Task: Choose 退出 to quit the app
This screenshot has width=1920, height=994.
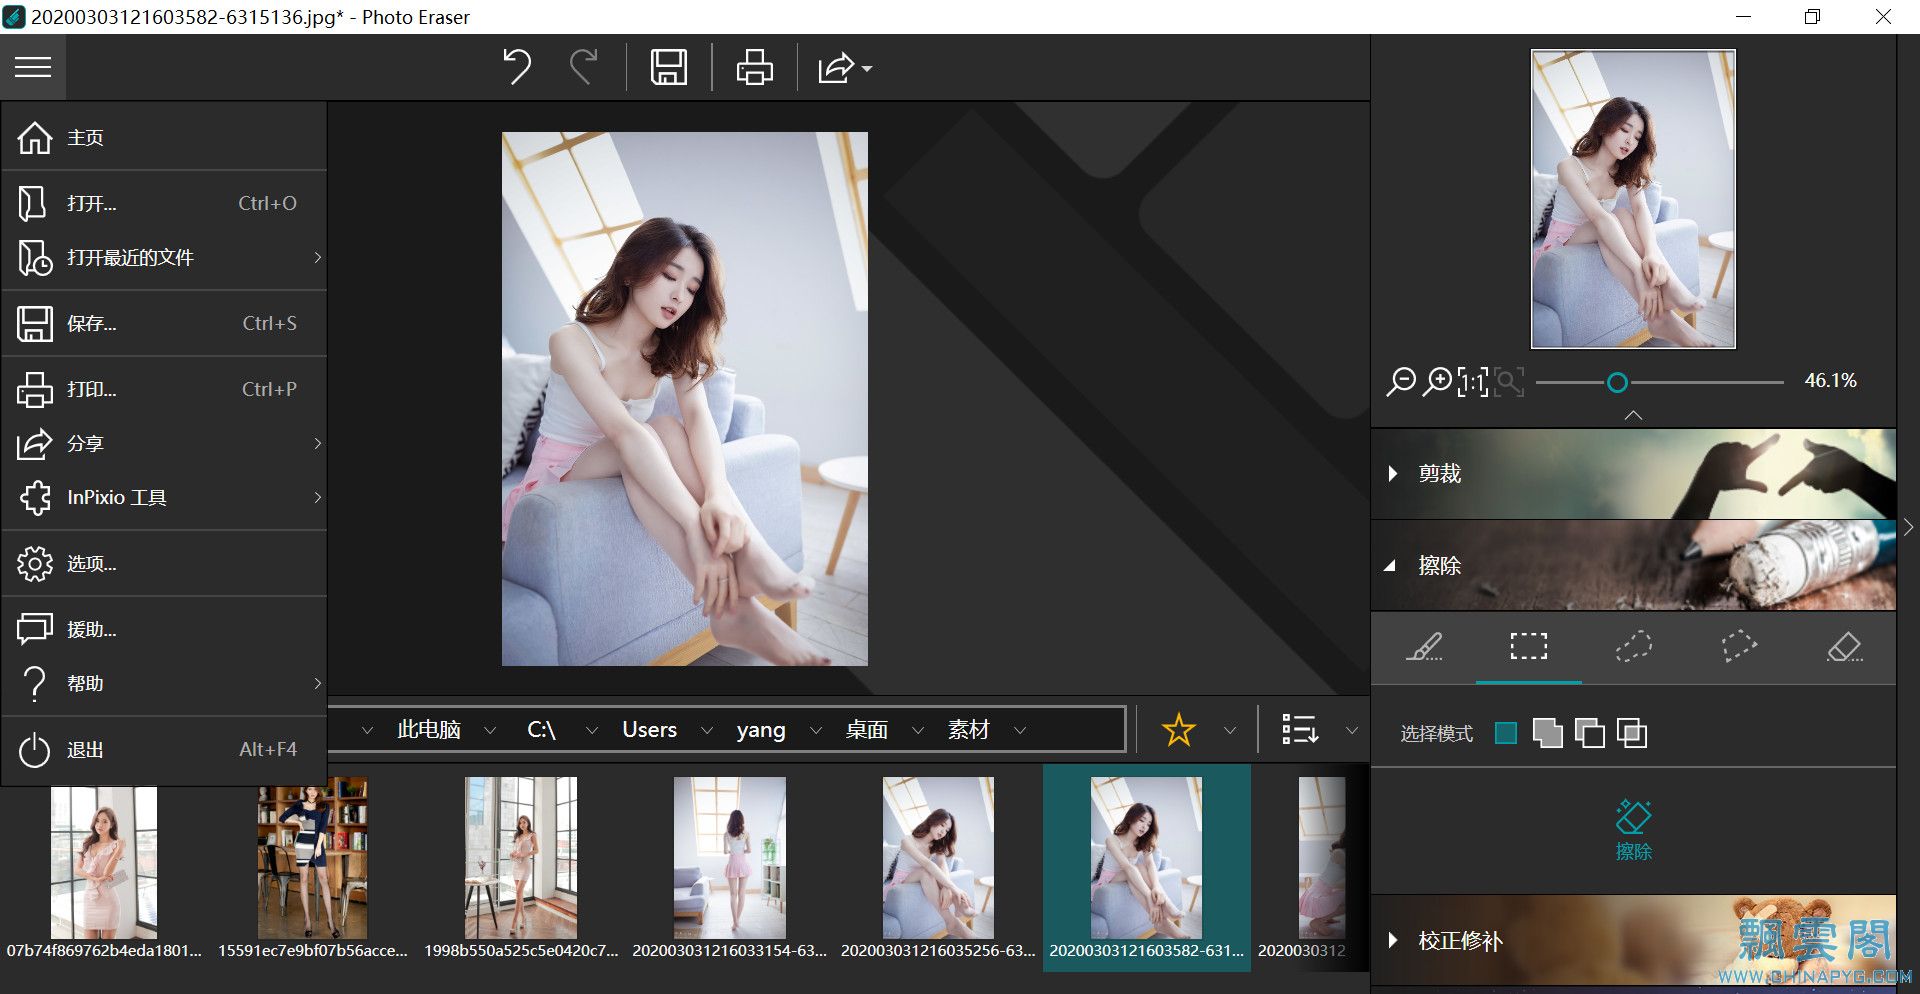Action: coord(164,749)
